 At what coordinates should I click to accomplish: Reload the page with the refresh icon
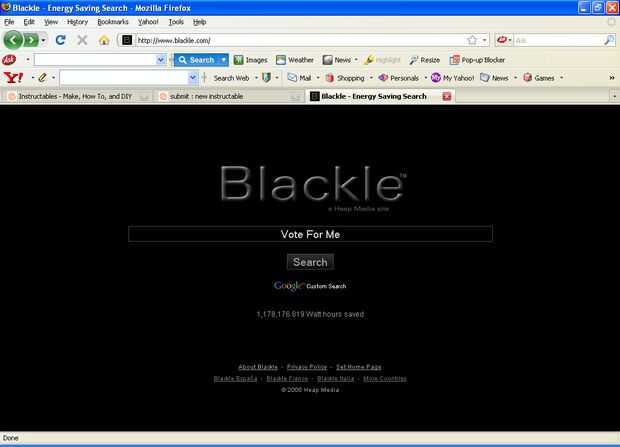pyautogui.click(x=60, y=40)
